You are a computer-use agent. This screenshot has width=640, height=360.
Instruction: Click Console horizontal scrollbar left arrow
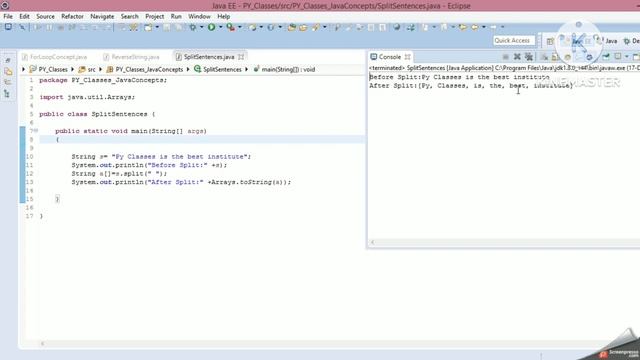tap(372, 242)
